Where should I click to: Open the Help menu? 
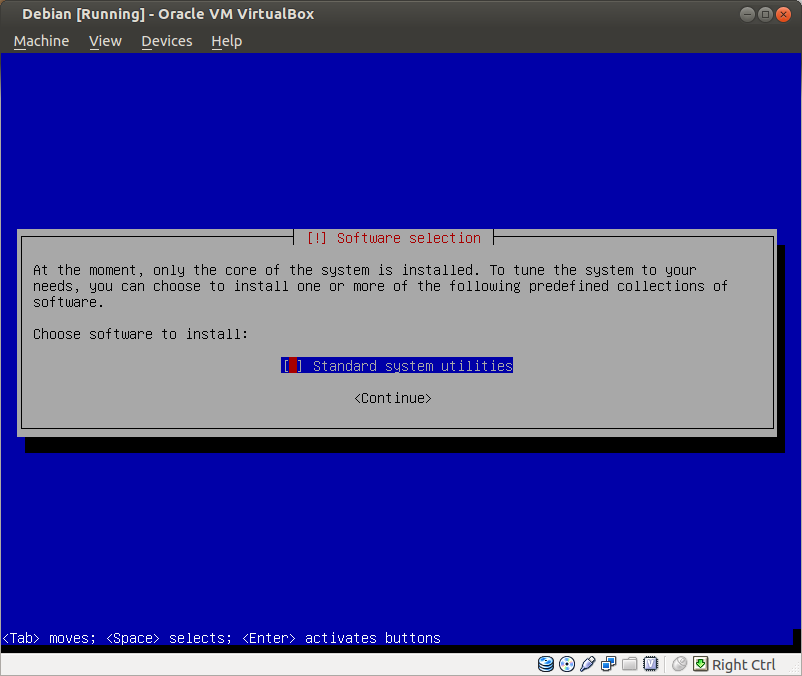coord(227,41)
